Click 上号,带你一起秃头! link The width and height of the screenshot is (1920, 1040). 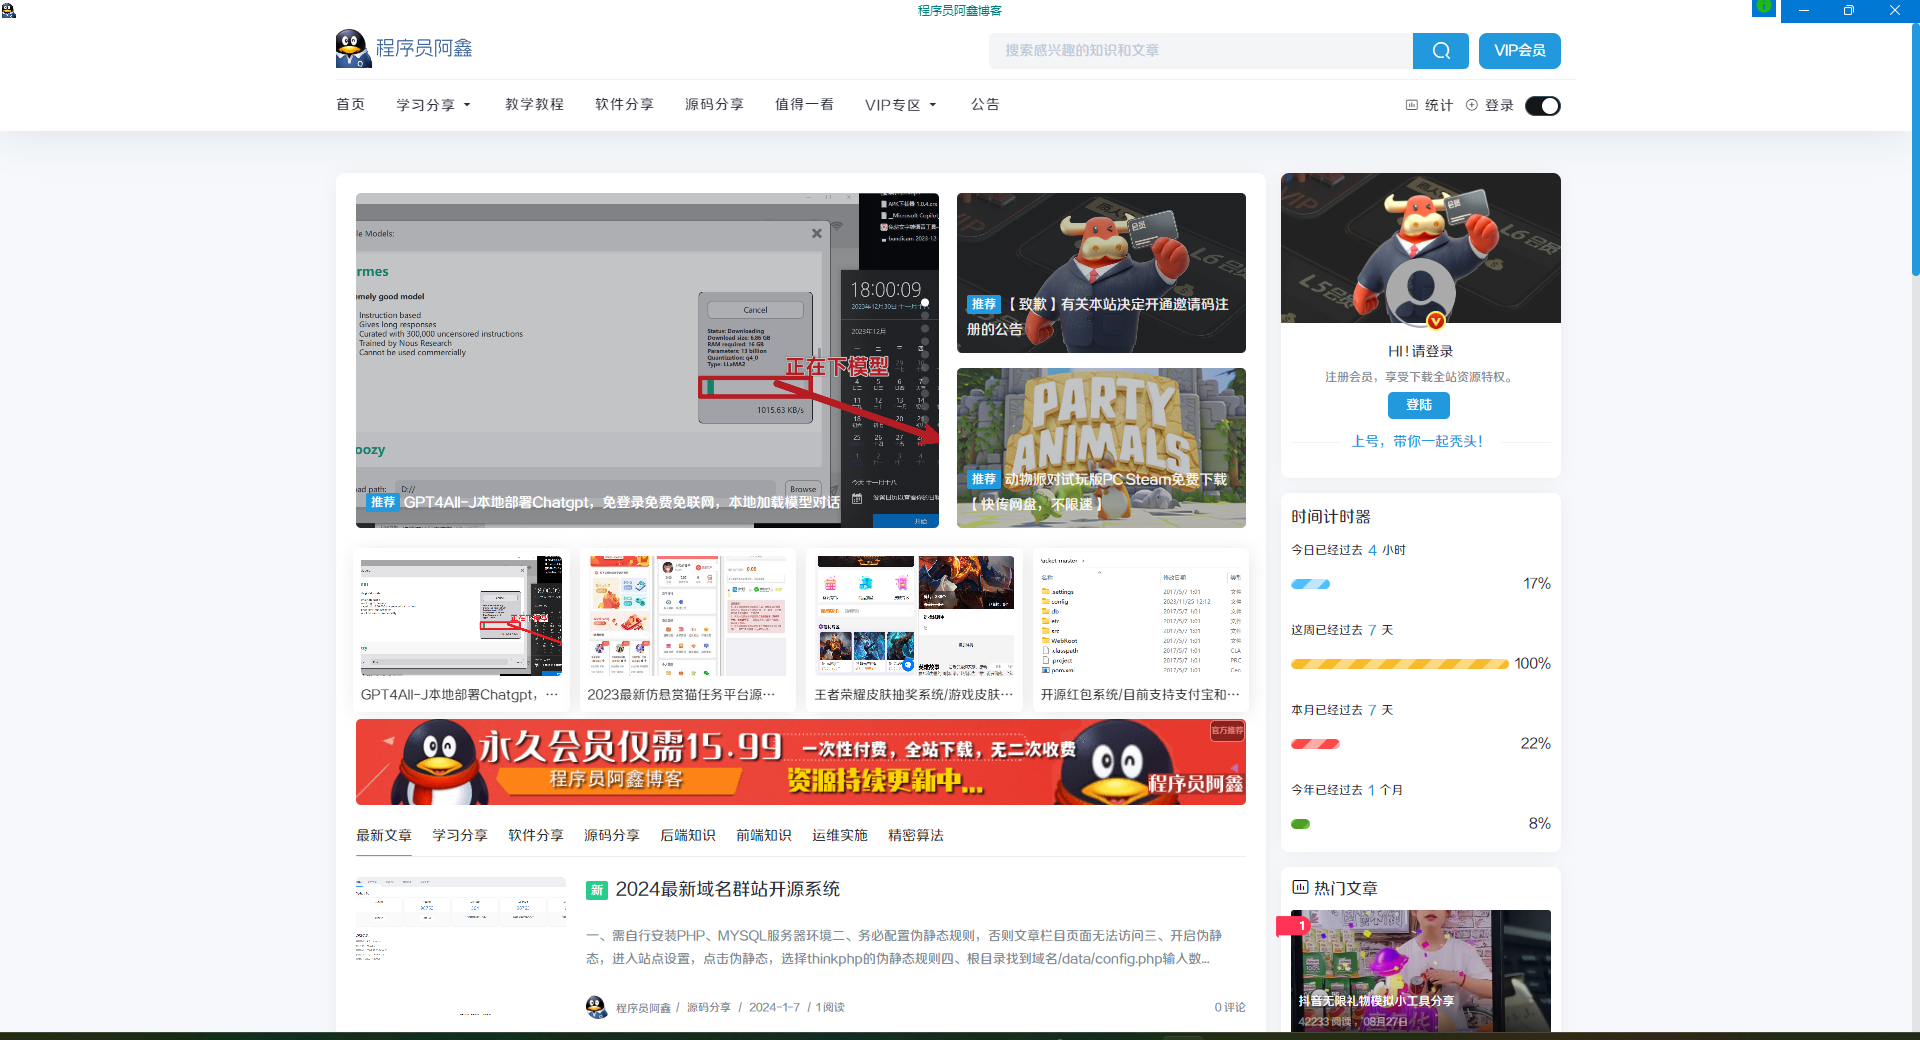point(1418,442)
